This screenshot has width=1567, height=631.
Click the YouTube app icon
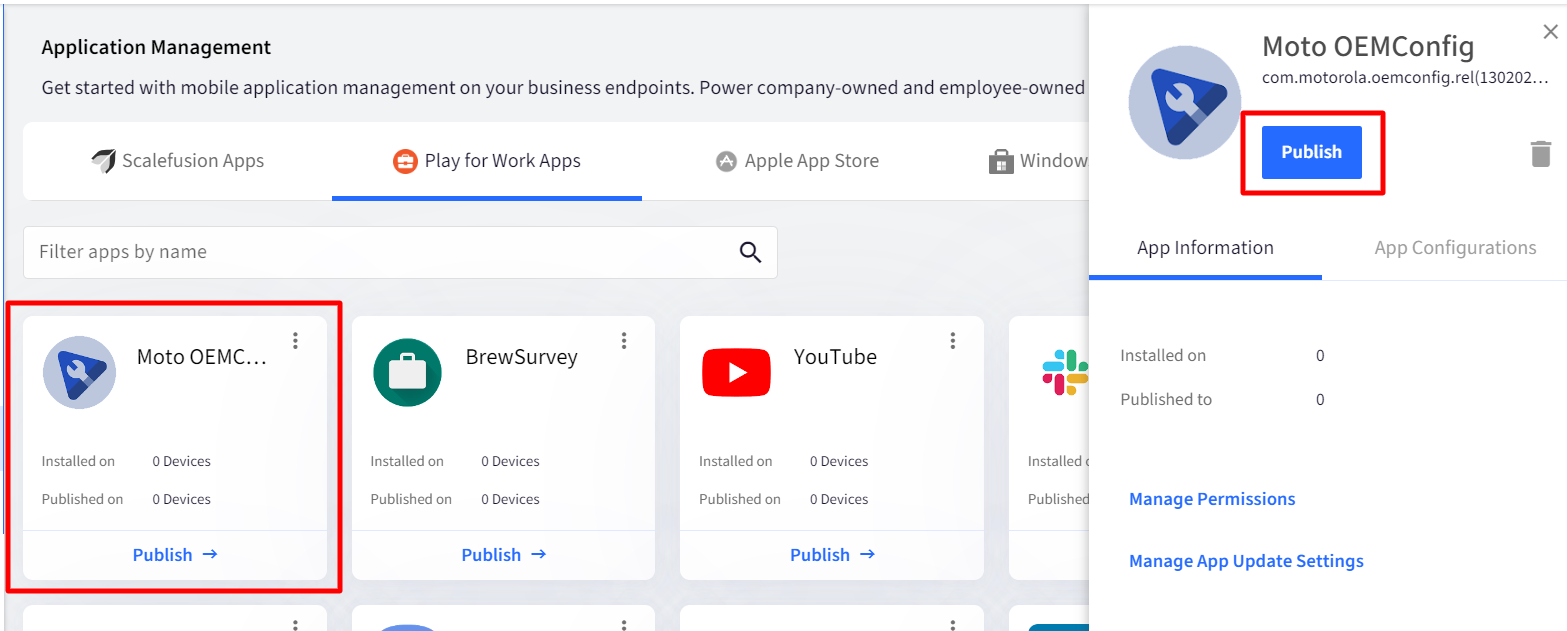coord(736,372)
